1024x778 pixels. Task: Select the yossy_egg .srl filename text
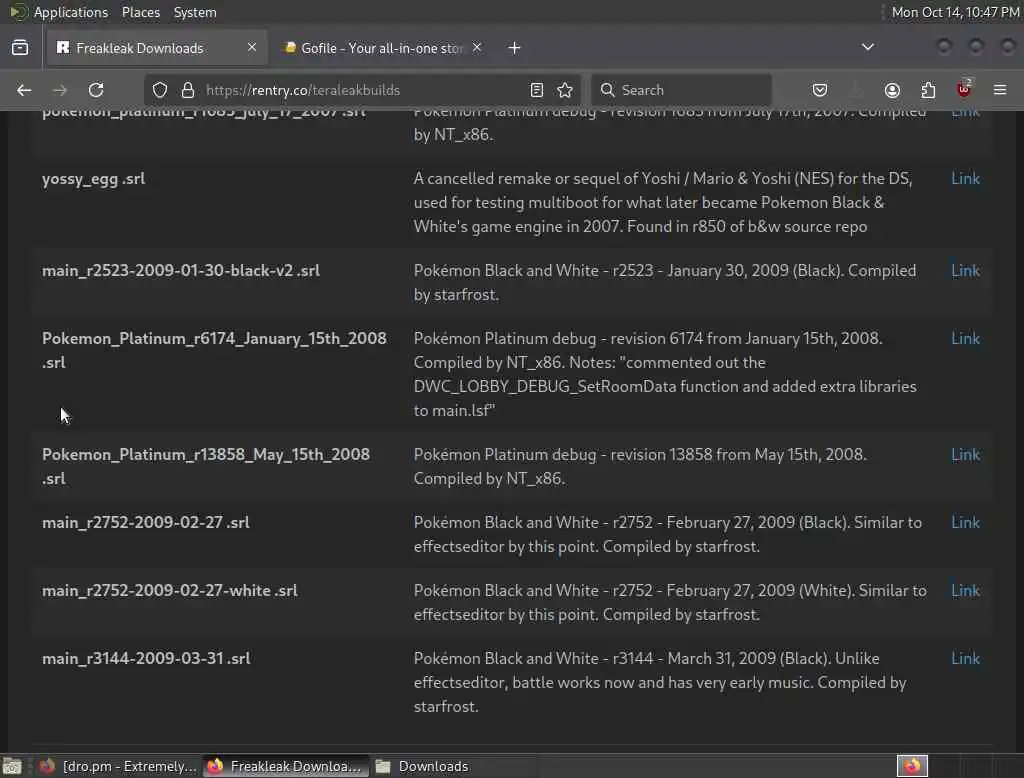pyautogui.click(x=93, y=179)
